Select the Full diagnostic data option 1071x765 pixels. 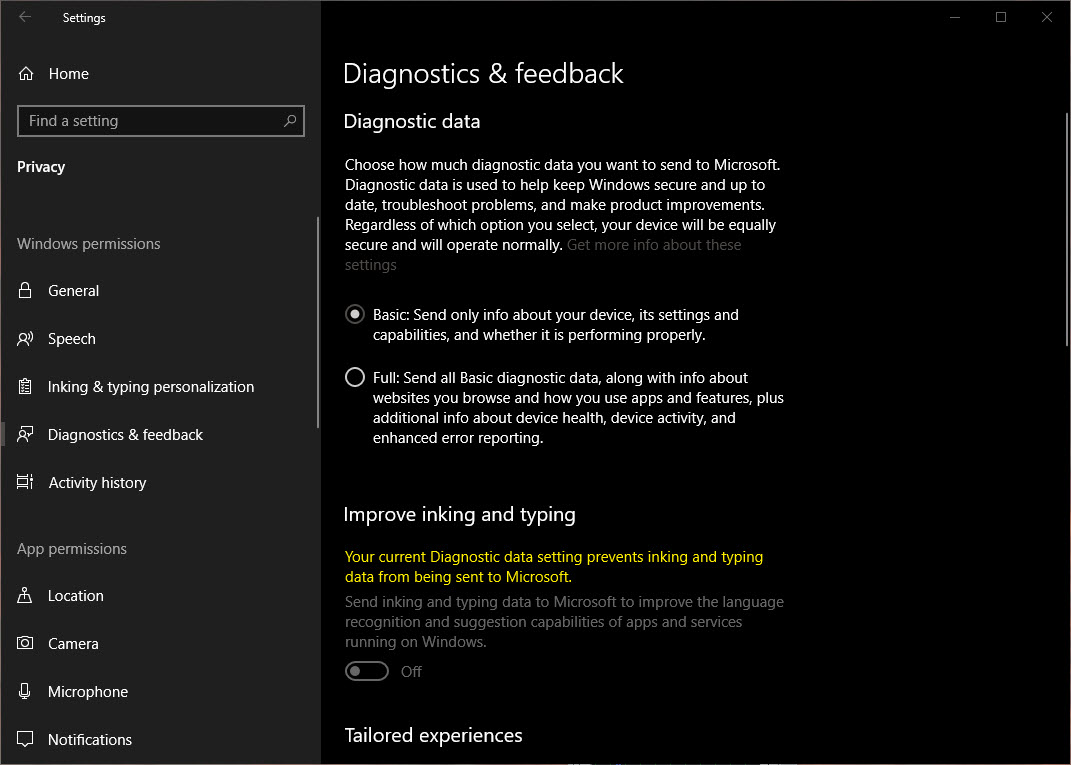[x=355, y=378]
